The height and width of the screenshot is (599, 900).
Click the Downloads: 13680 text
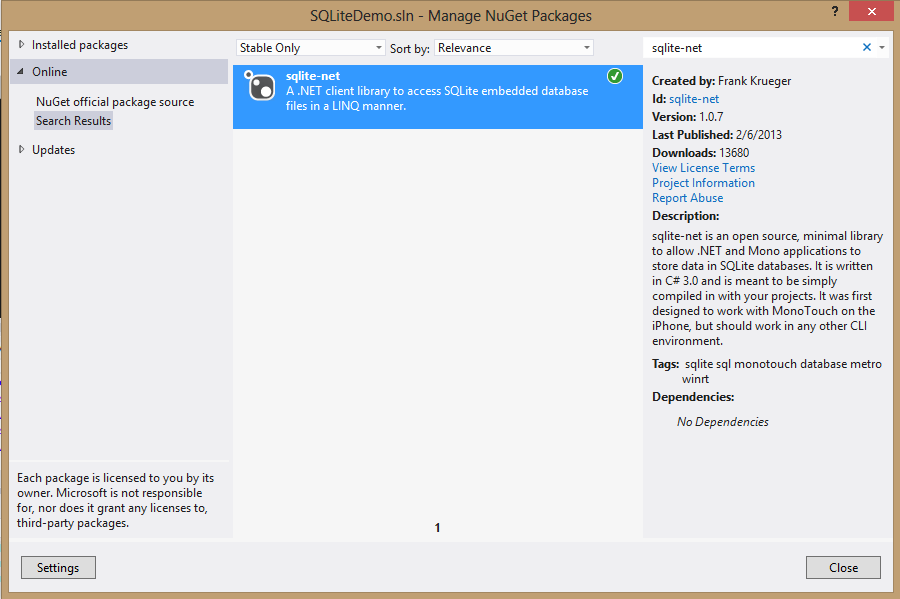click(x=700, y=153)
